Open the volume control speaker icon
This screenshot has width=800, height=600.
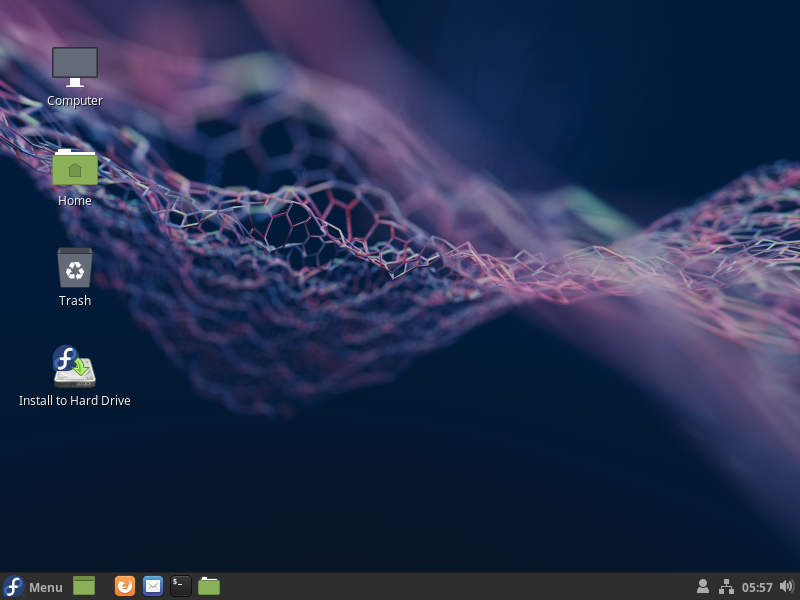pos(786,586)
